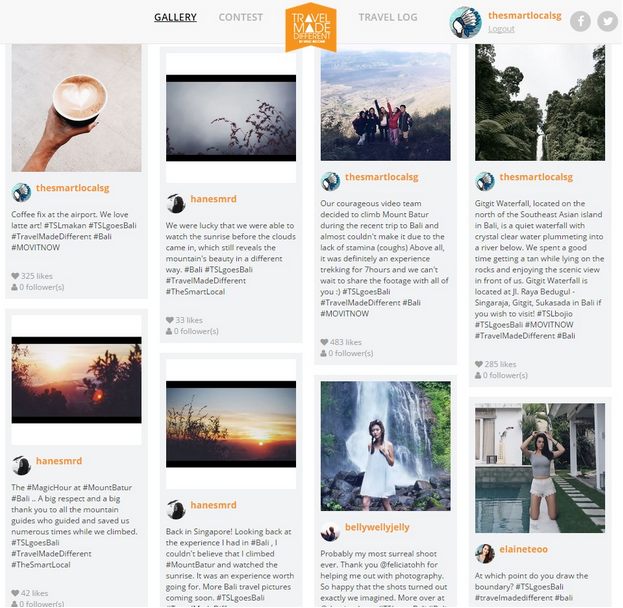The height and width of the screenshot is (608, 623).
Task: Click the heart icon beside 483 likes
Action: 324,342
